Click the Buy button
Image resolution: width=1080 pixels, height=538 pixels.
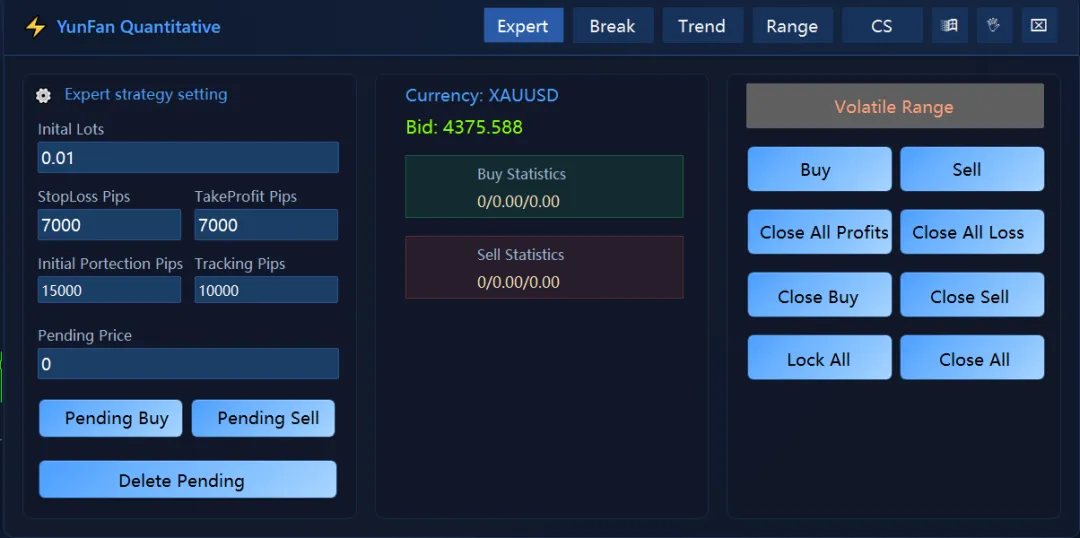click(x=820, y=169)
